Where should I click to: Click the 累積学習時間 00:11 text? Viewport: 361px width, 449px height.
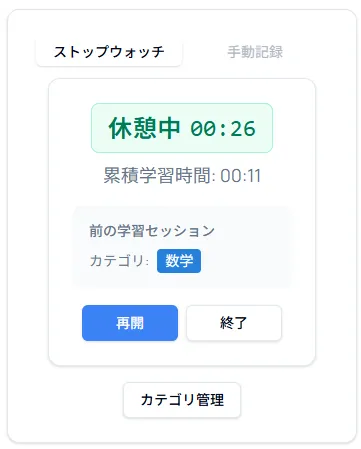[182, 175]
